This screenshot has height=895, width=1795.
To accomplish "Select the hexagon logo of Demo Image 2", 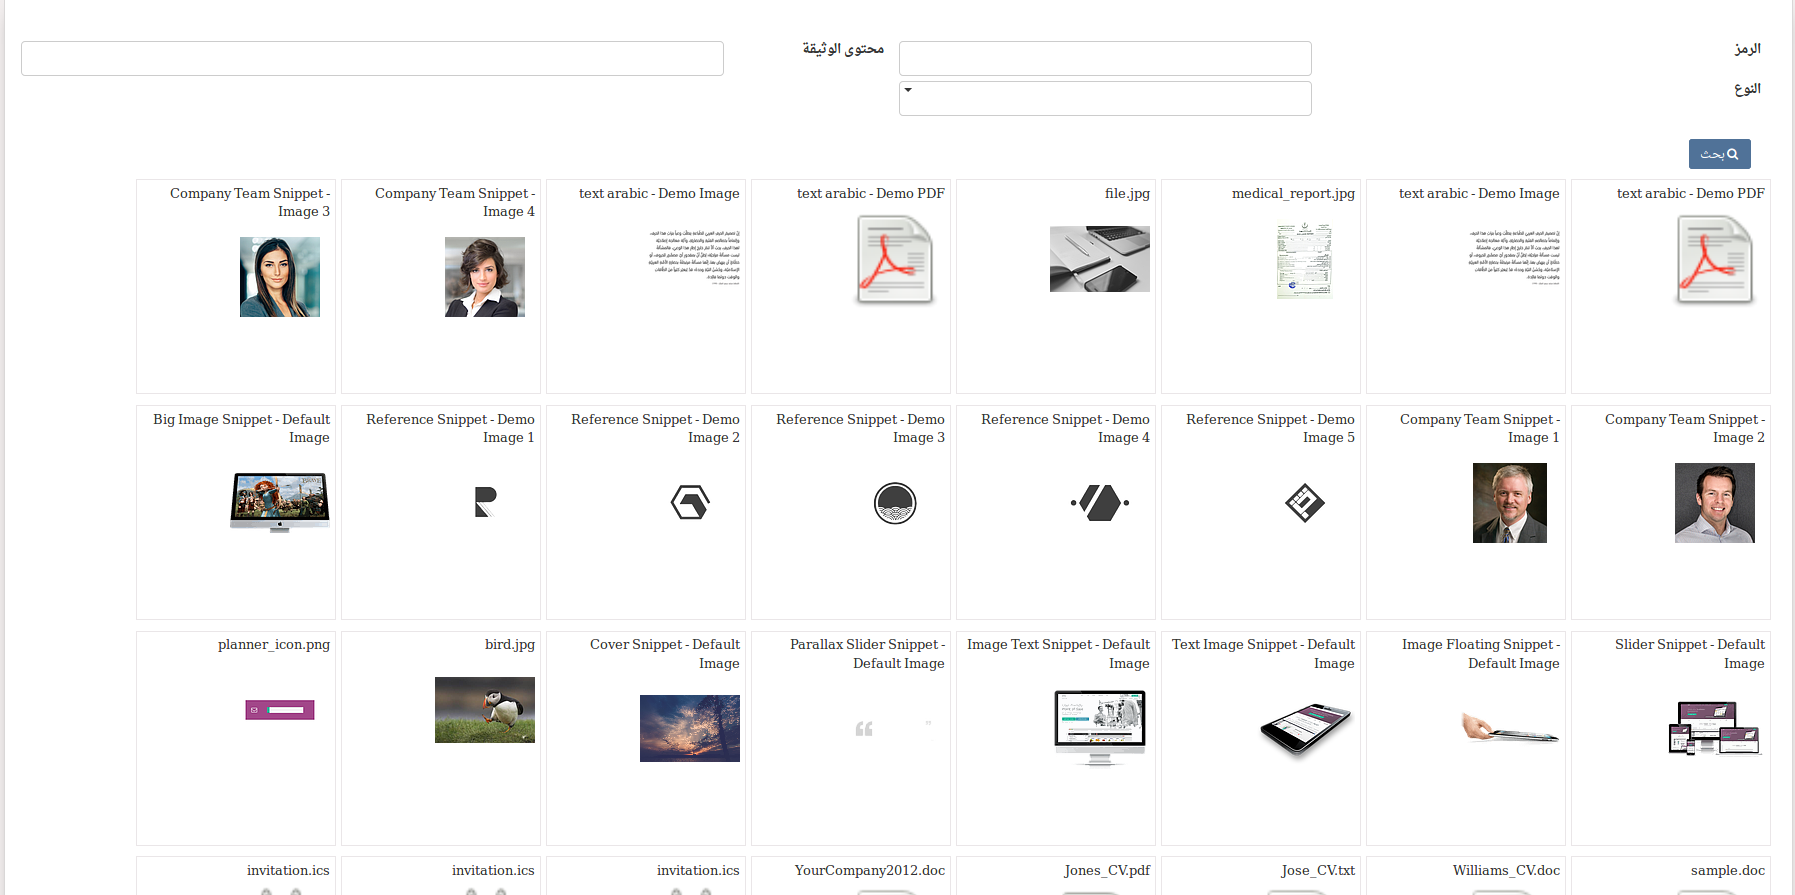I will 690,502.
